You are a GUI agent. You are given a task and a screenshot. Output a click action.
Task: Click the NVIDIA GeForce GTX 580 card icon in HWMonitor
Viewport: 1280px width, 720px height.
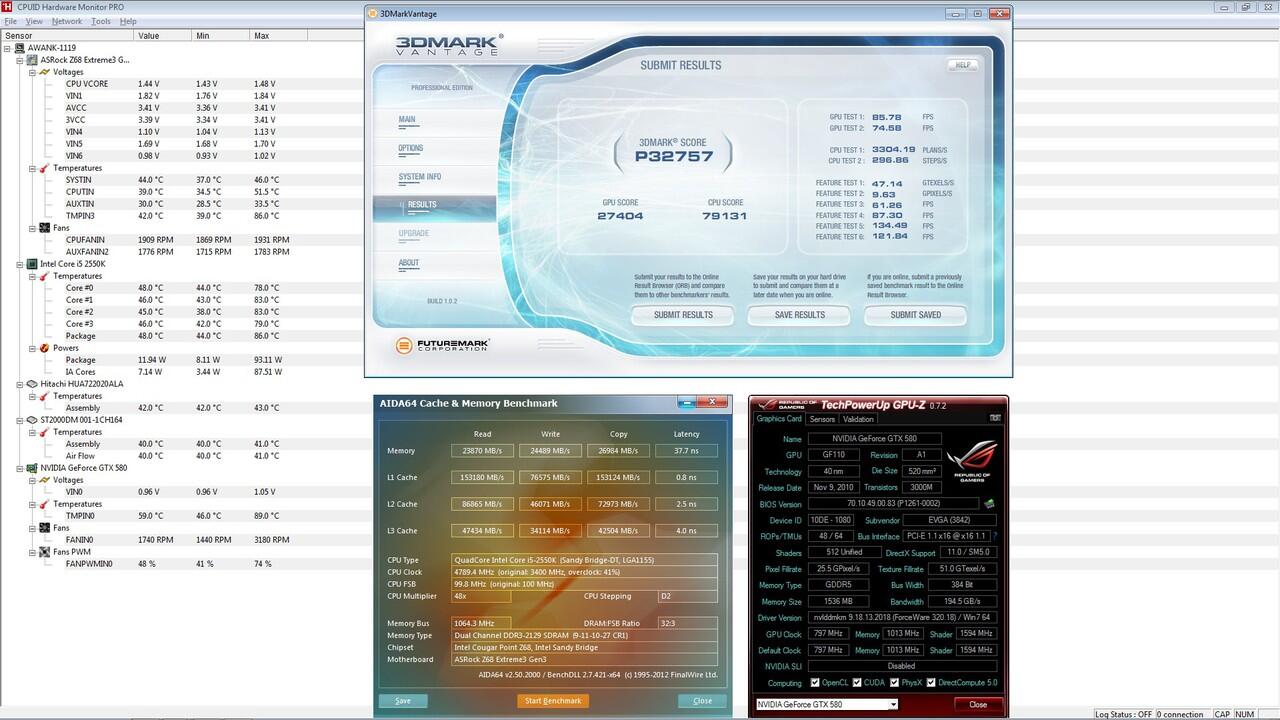pyautogui.click(x=32, y=468)
